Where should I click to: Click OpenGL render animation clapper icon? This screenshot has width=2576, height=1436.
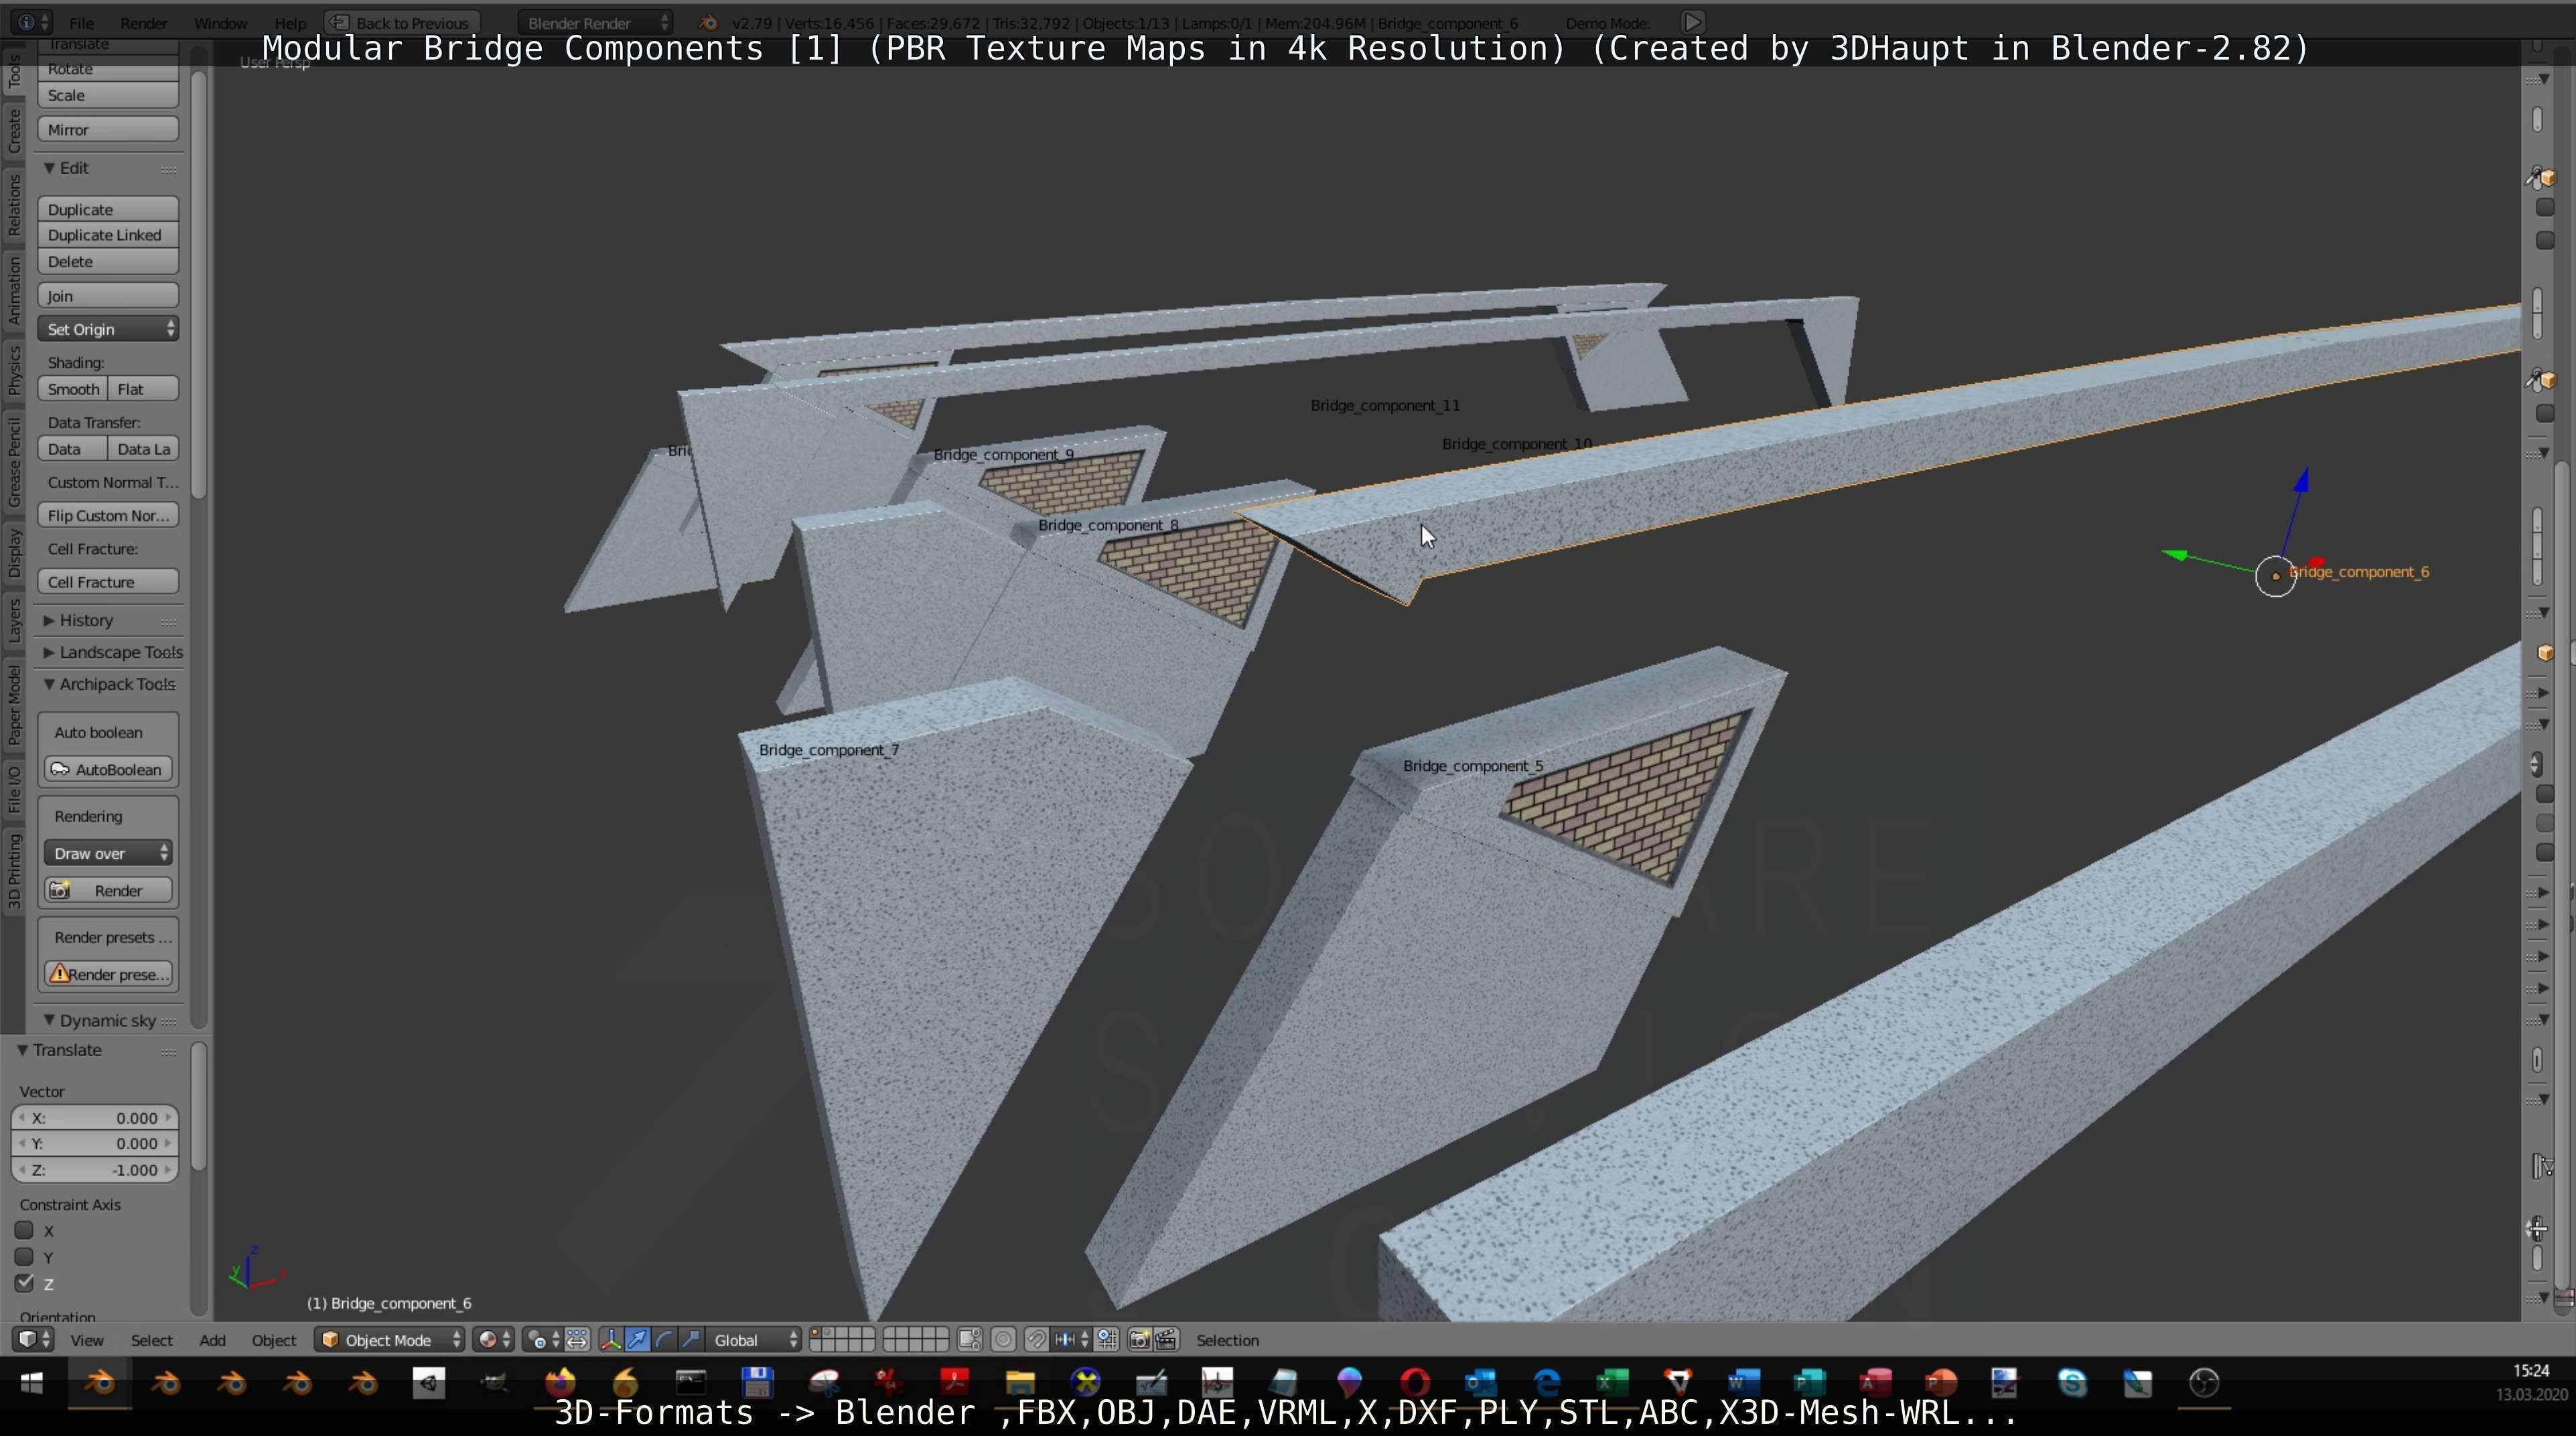(x=1166, y=1340)
